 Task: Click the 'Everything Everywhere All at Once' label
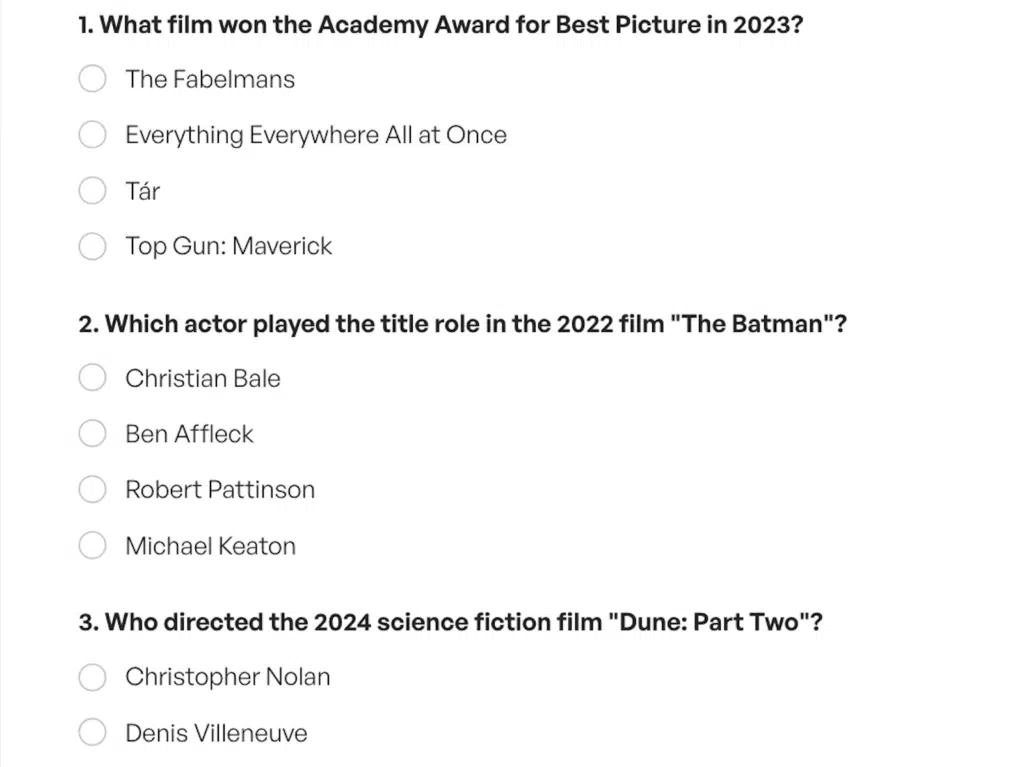[316, 135]
